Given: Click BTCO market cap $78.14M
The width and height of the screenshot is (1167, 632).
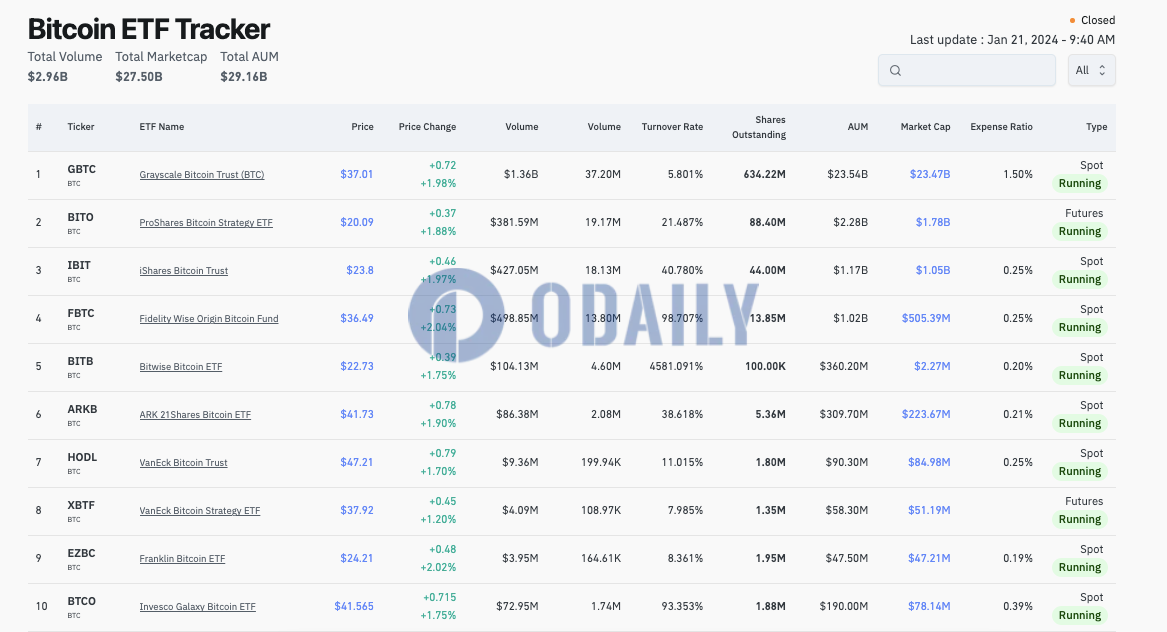Looking at the screenshot, I should (929, 607).
